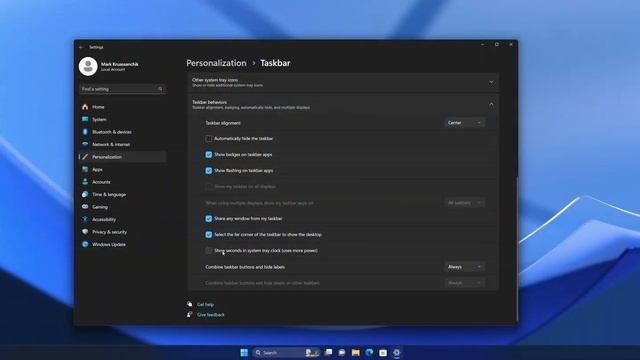Open the Combine taskbar buttons Always dropdown
This screenshot has width=640, height=360.
[464, 267]
